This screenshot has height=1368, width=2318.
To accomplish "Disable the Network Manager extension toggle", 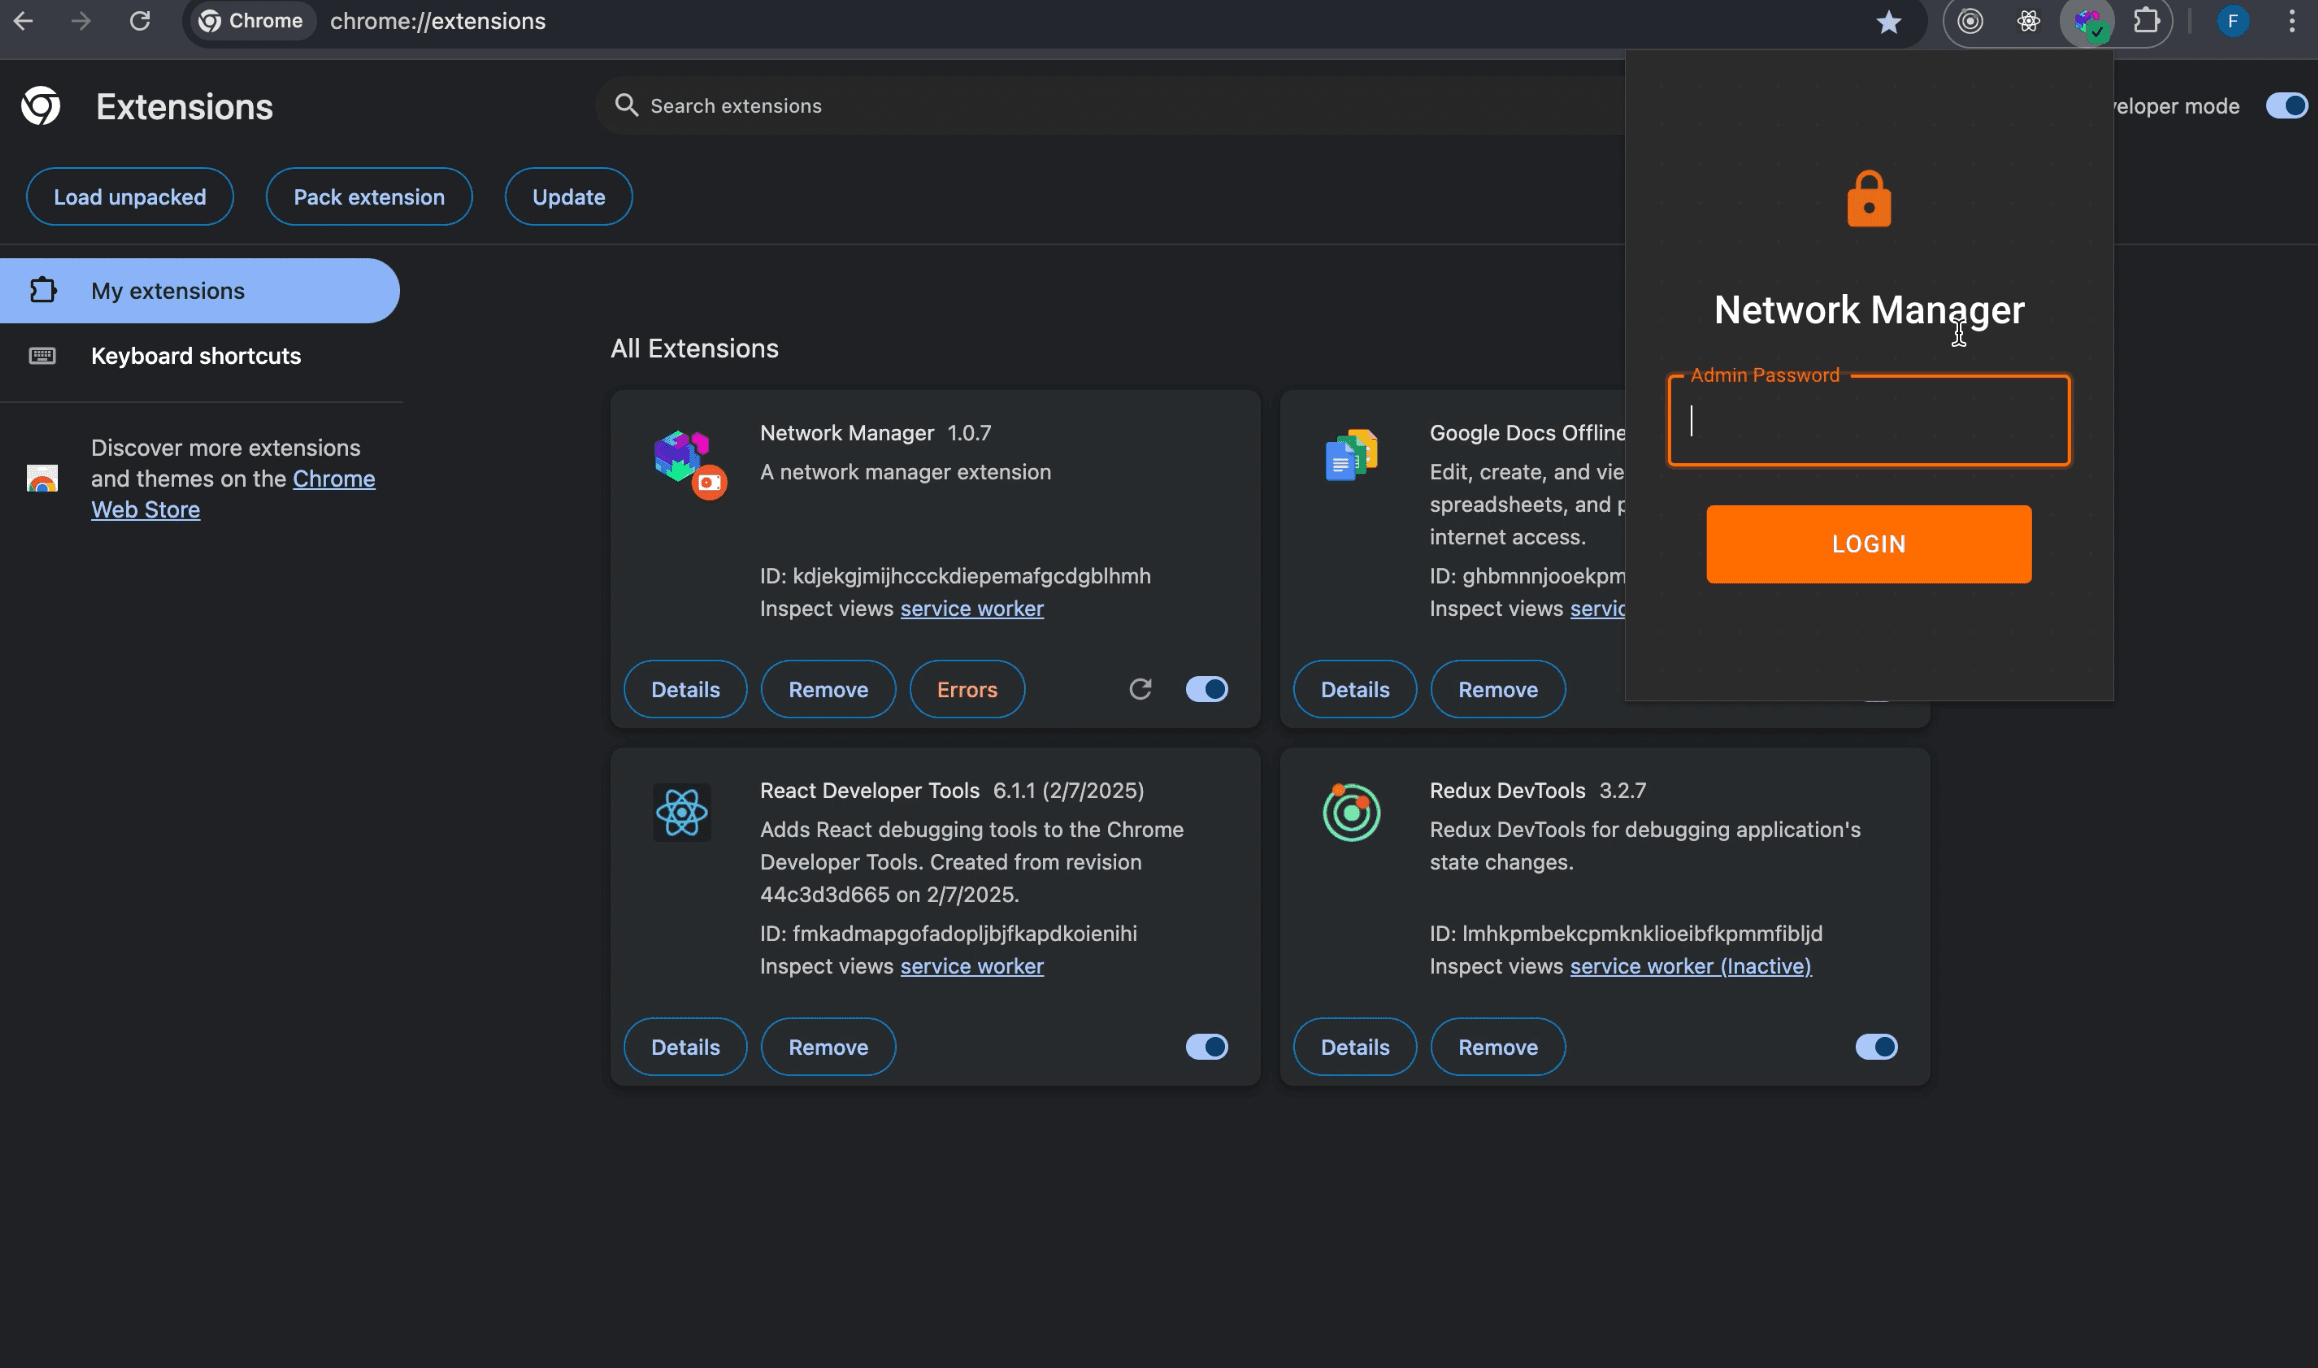I will coord(1206,689).
